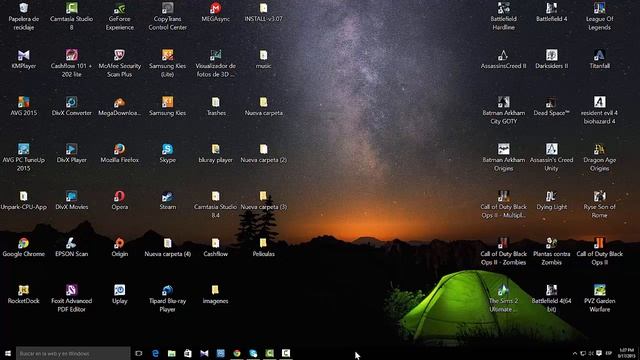Select the MEGAsync desktop icon
Viewport: 640px width, 360px height.
tap(216, 12)
